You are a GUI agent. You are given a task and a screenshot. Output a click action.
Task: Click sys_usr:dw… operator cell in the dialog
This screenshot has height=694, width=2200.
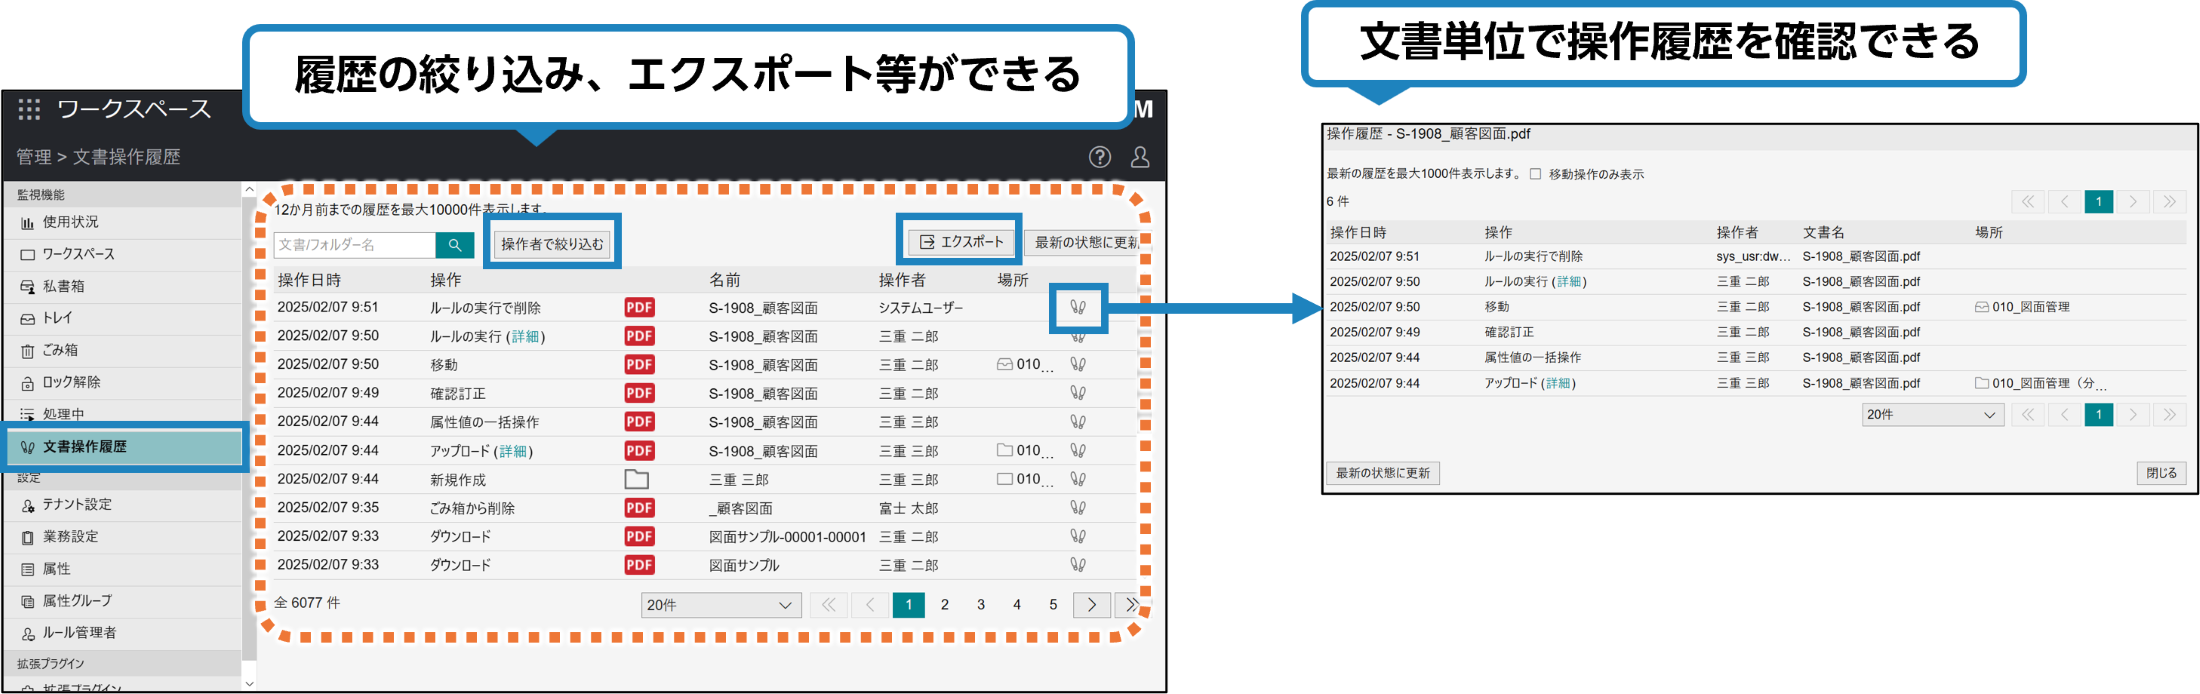(x=1753, y=257)
